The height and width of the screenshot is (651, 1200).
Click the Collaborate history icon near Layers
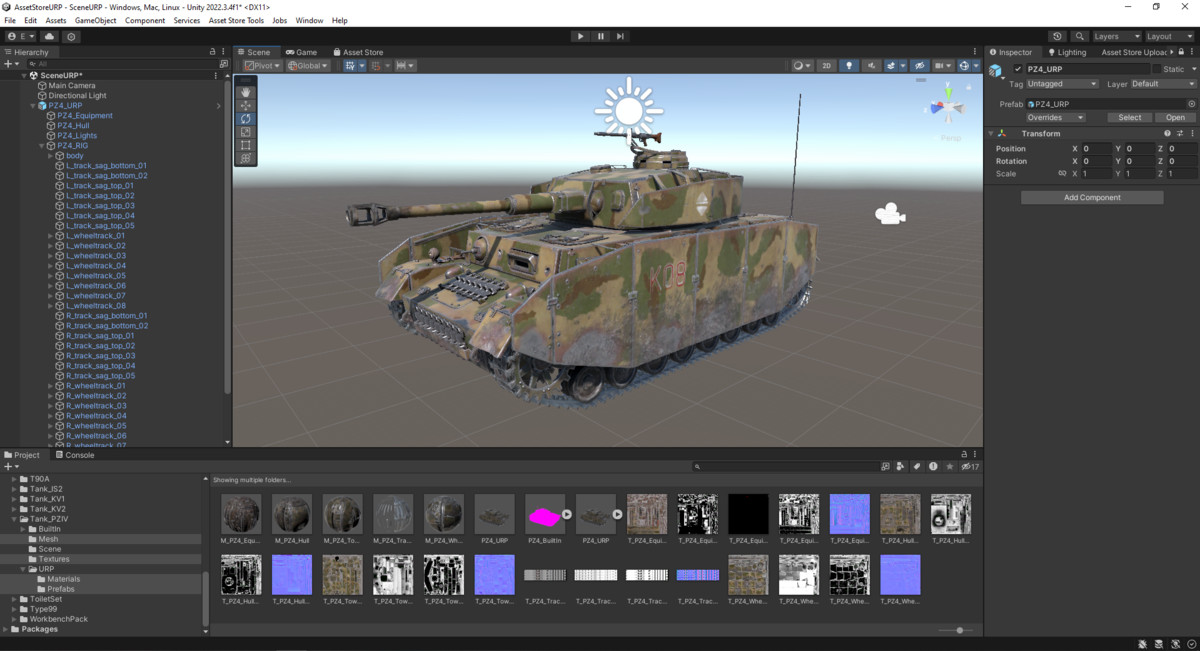[1057, 36]
